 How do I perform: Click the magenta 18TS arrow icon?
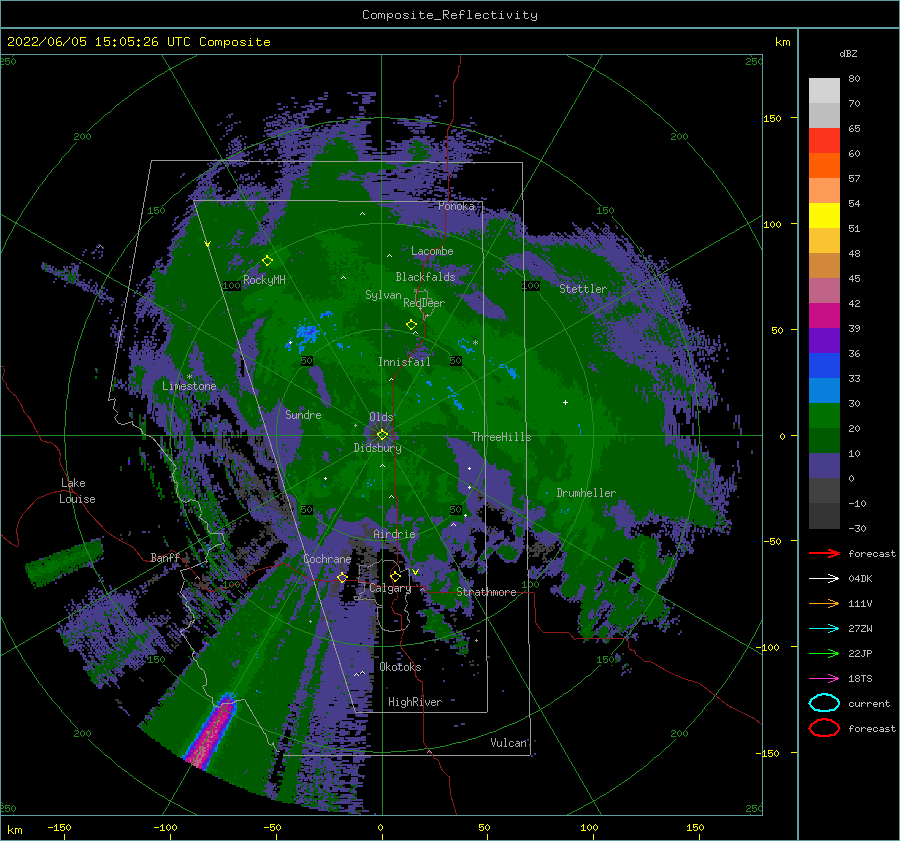(x=824, y=678)
